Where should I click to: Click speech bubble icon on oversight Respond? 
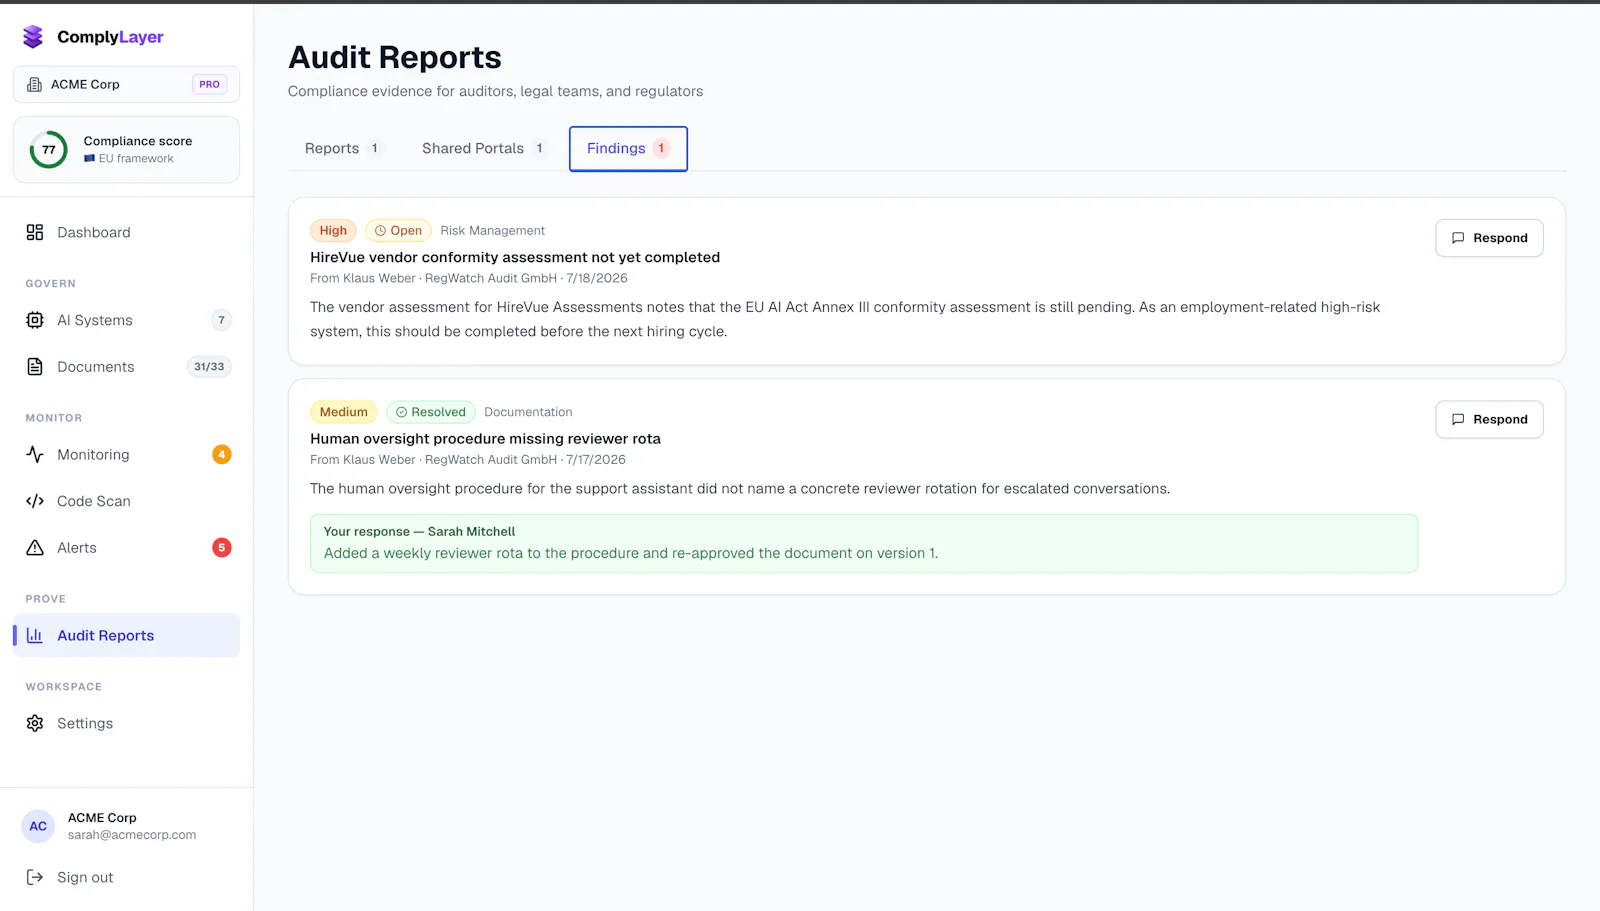point(1458,419)
